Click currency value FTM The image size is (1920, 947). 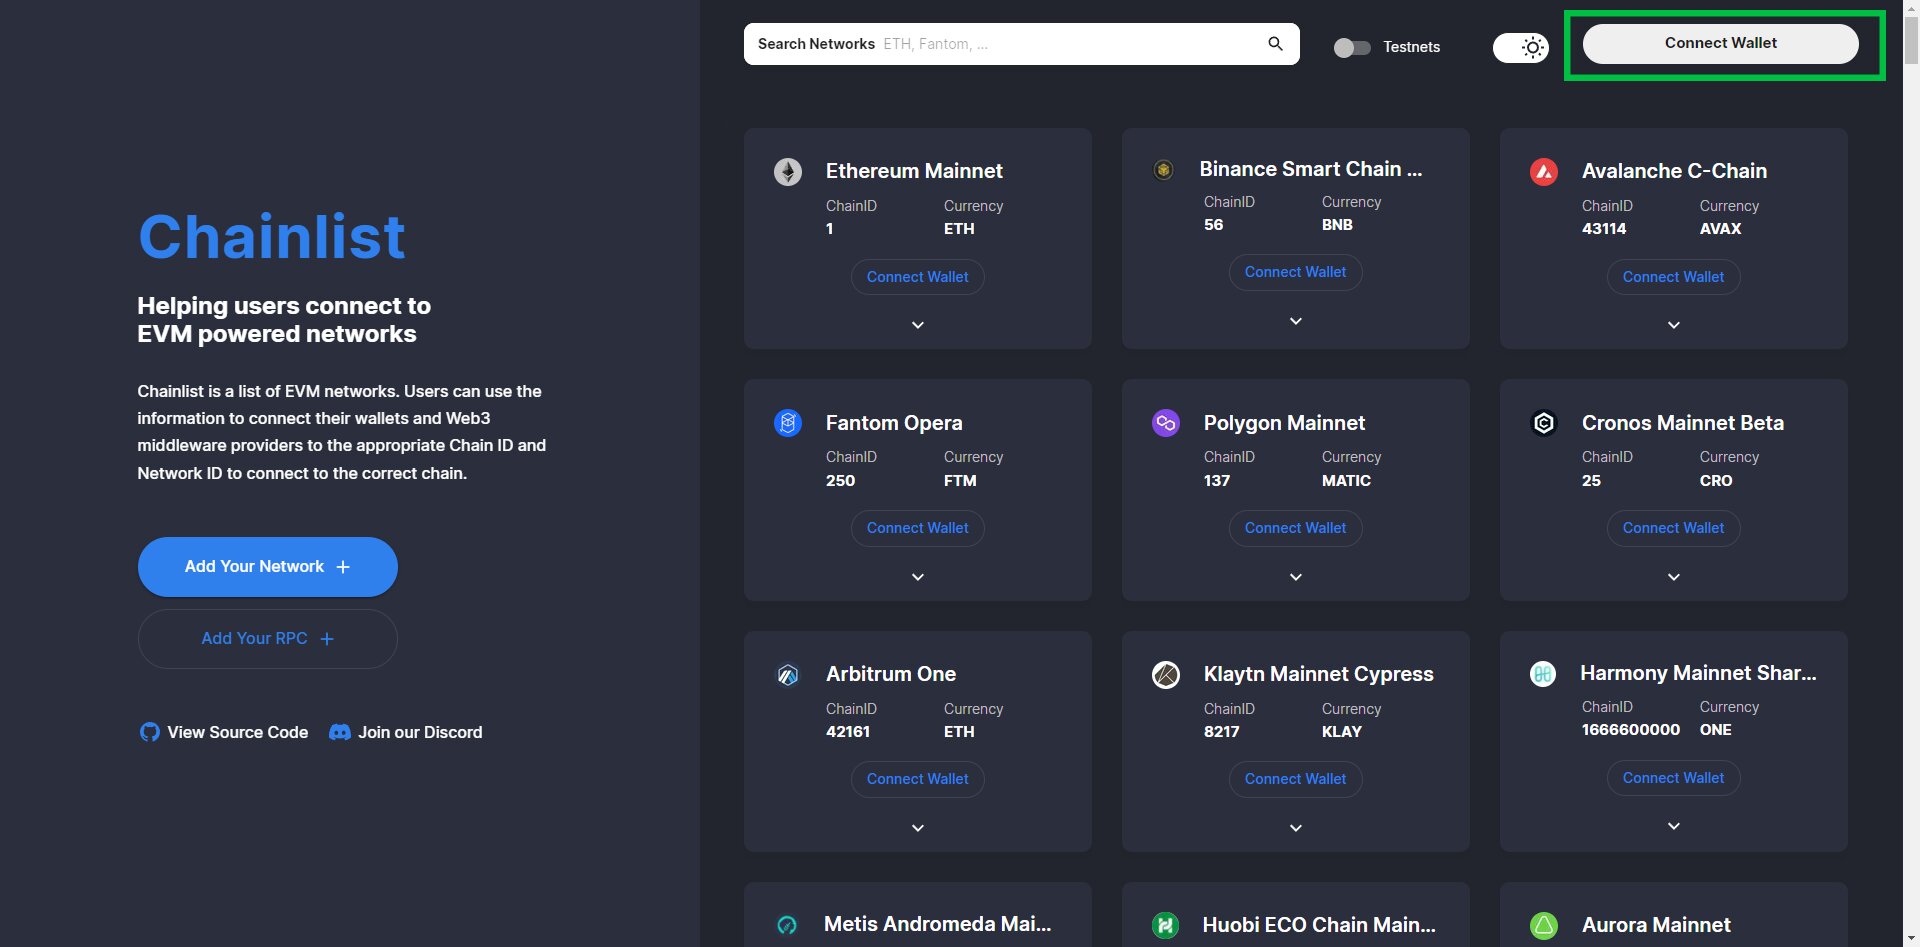960,481
